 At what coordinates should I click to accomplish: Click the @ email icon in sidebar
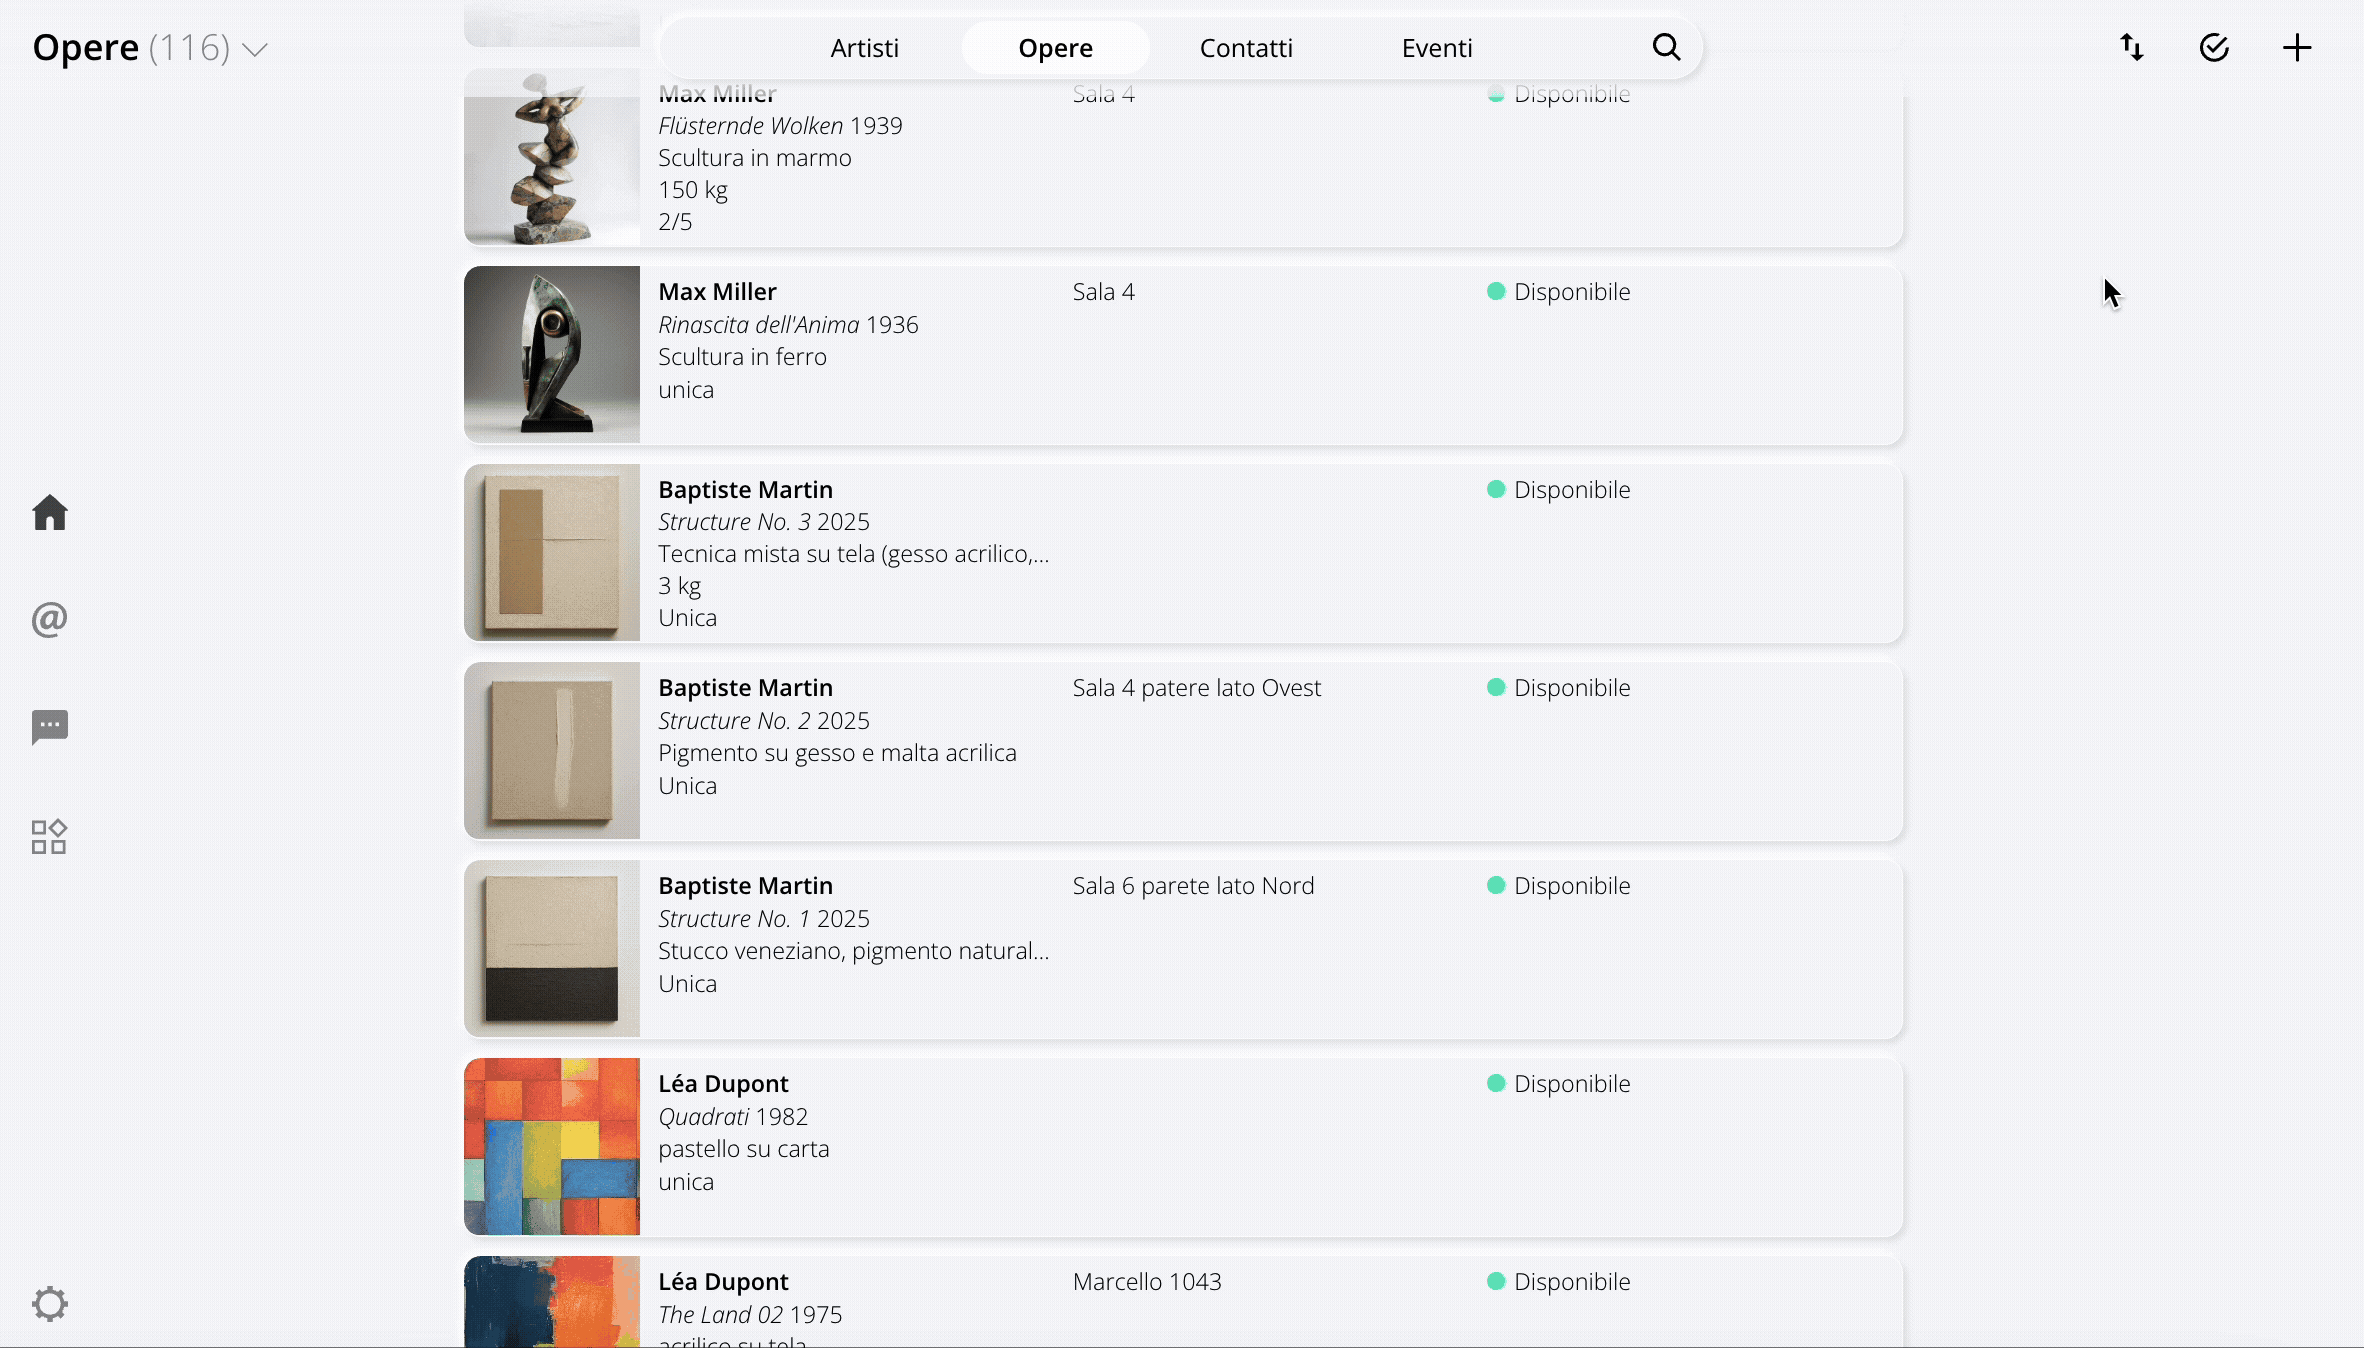[49, 620]
